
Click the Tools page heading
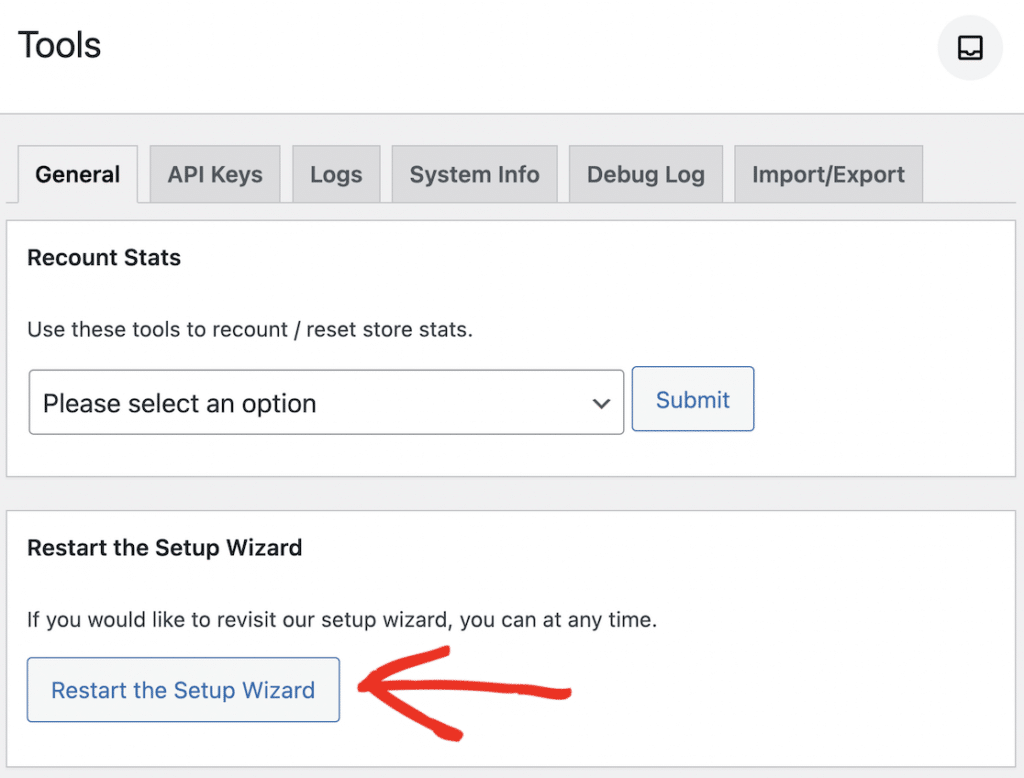point(60,46)
